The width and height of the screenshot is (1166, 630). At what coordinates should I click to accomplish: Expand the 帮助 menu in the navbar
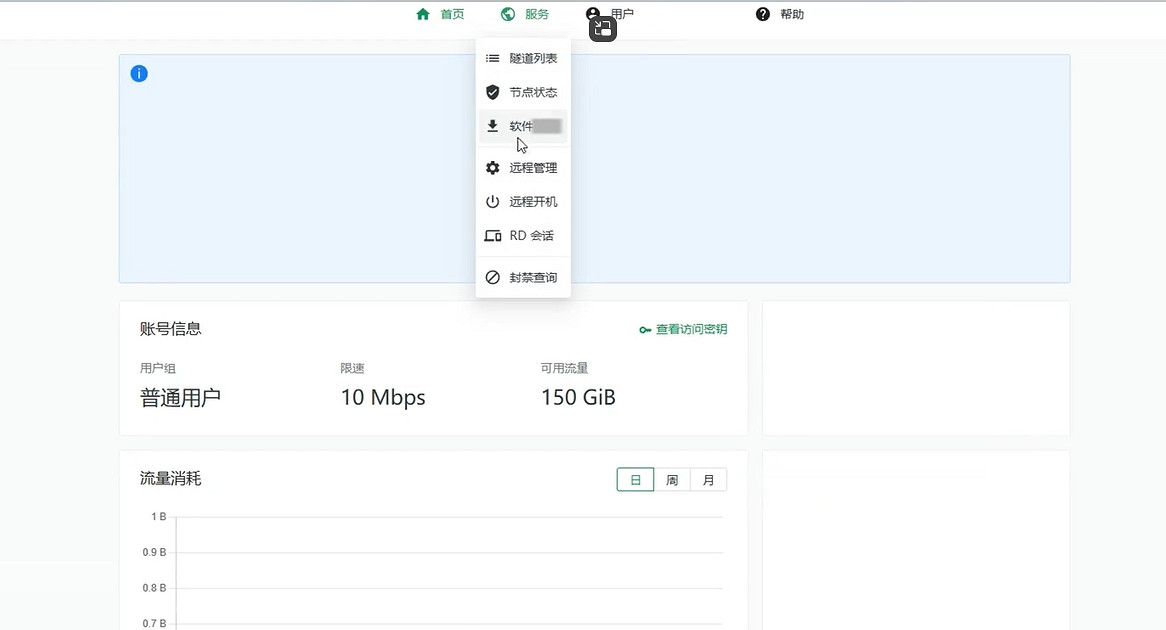pyautogui.click(x=791, y=14)
